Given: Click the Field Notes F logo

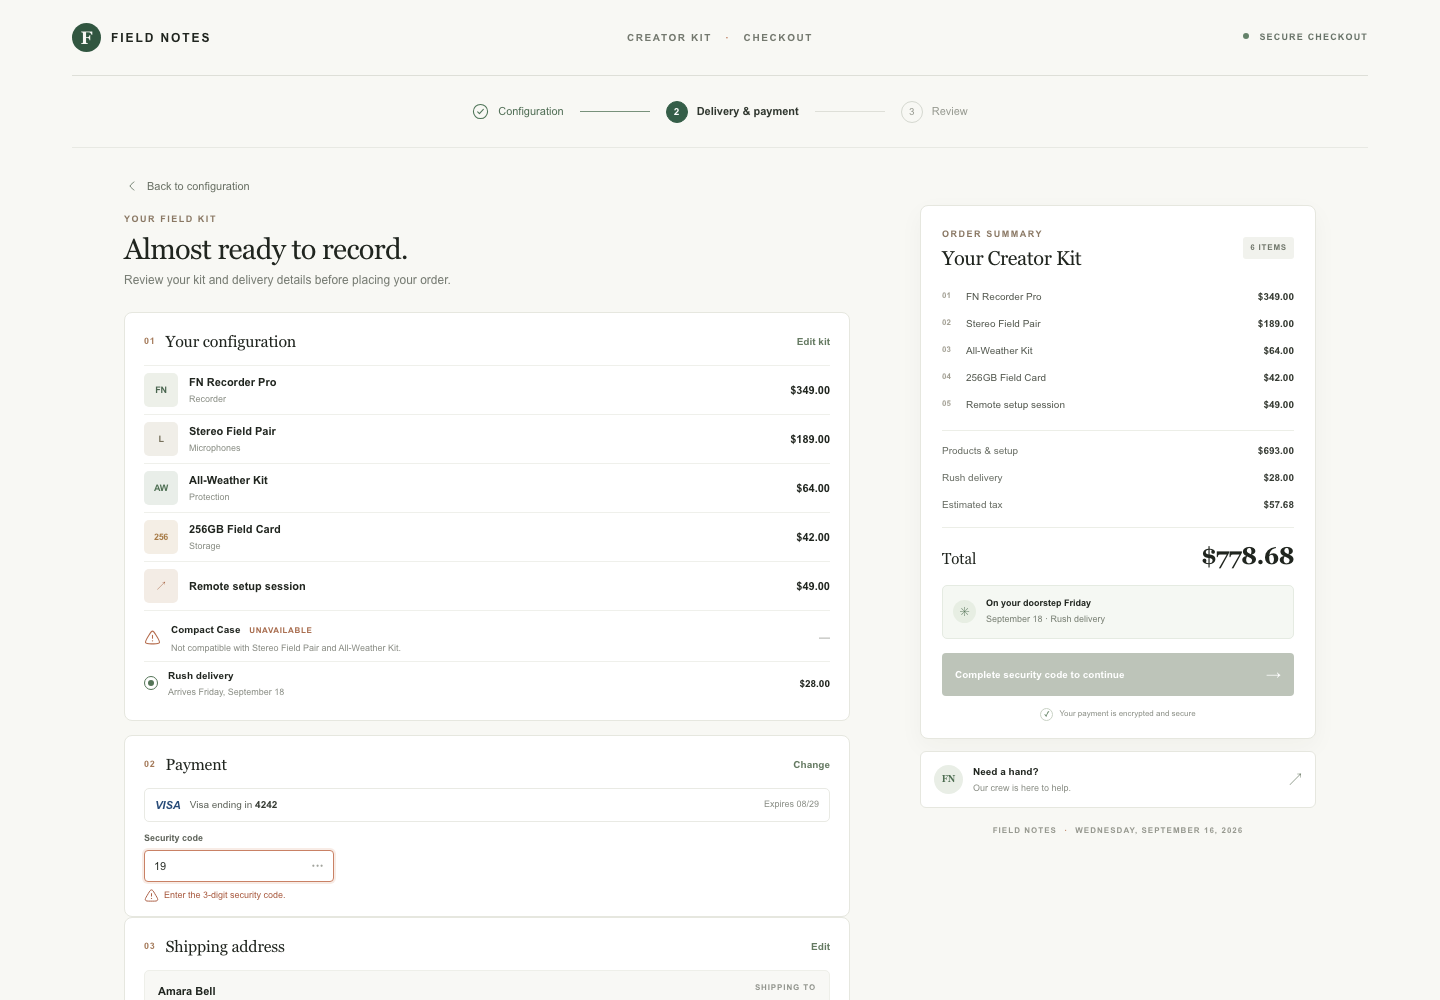Looking at the screenshot, I should (86, 38).
